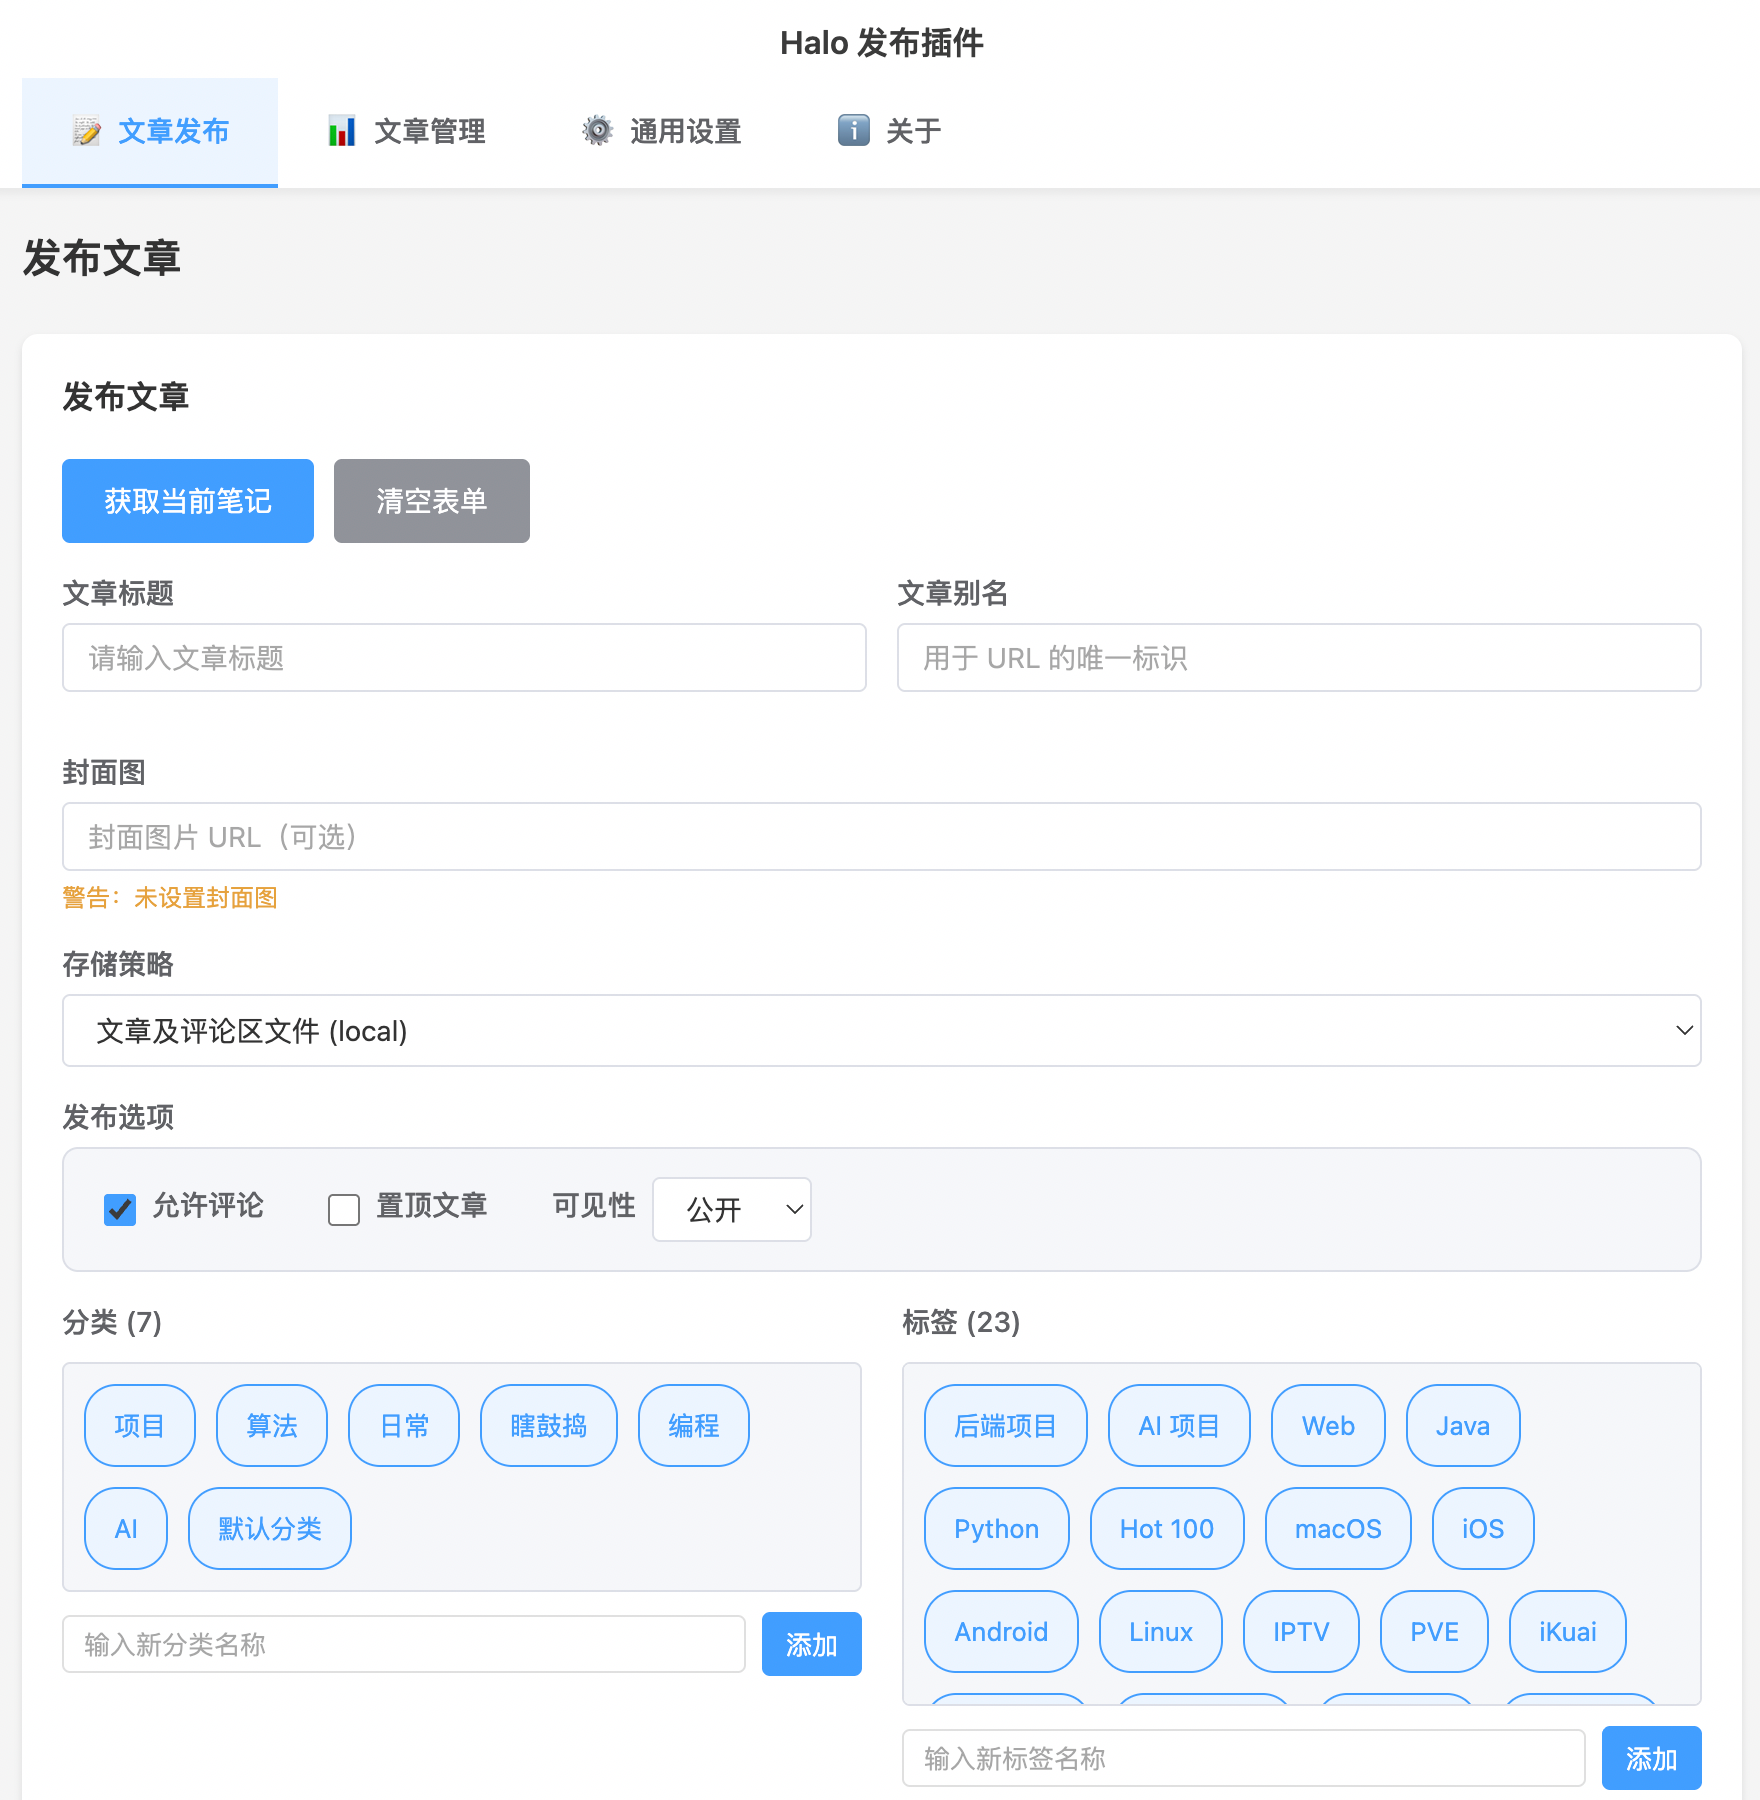This screenshot has height=1800, width=1760.
Task: Select the PVE tag
Action: click(x=1434, y=1632)
